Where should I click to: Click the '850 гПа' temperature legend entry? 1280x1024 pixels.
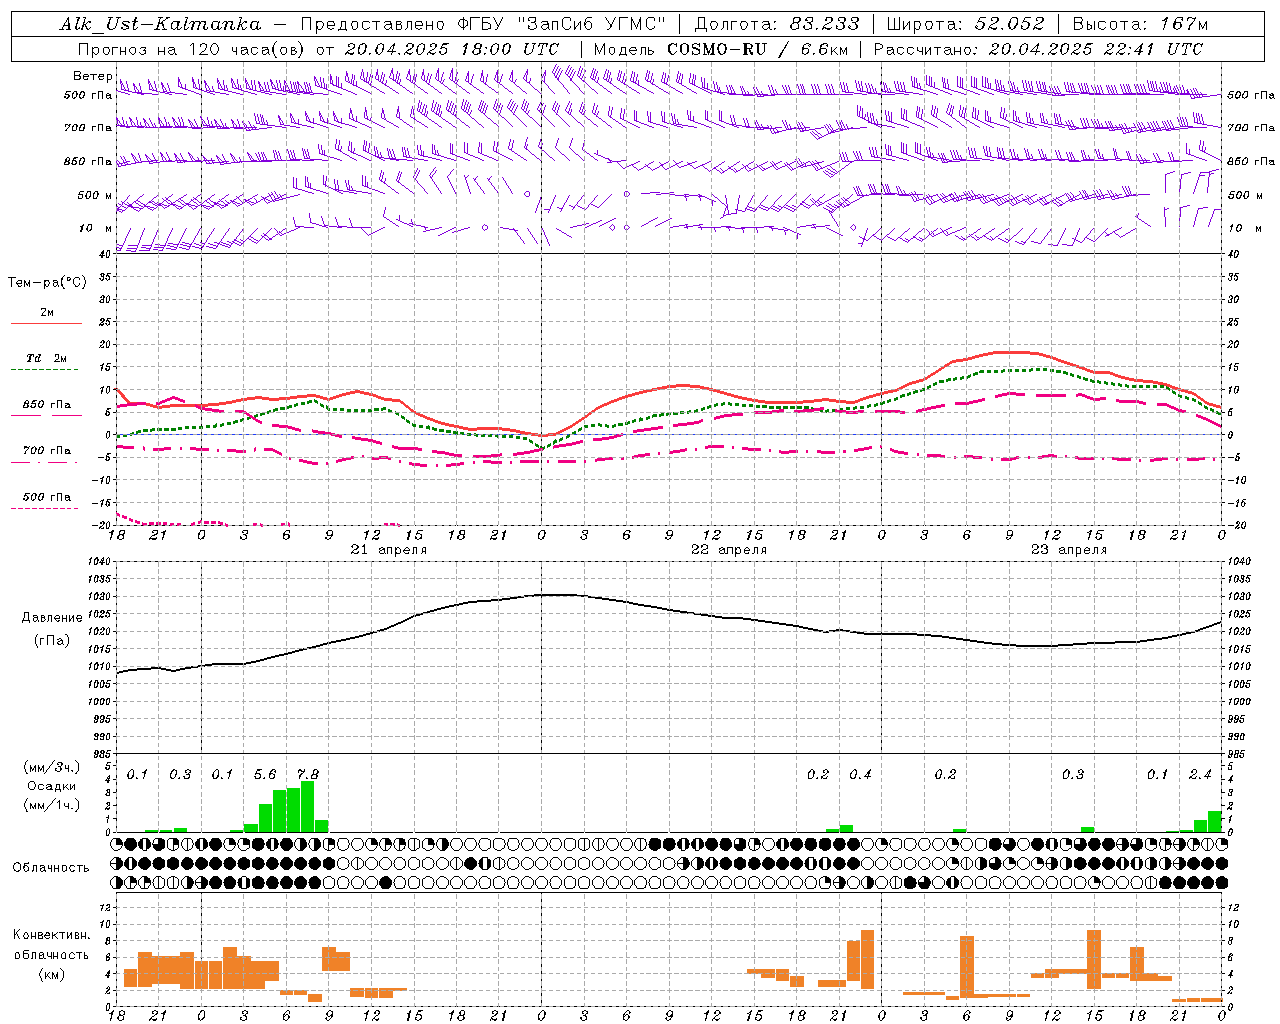47,405
